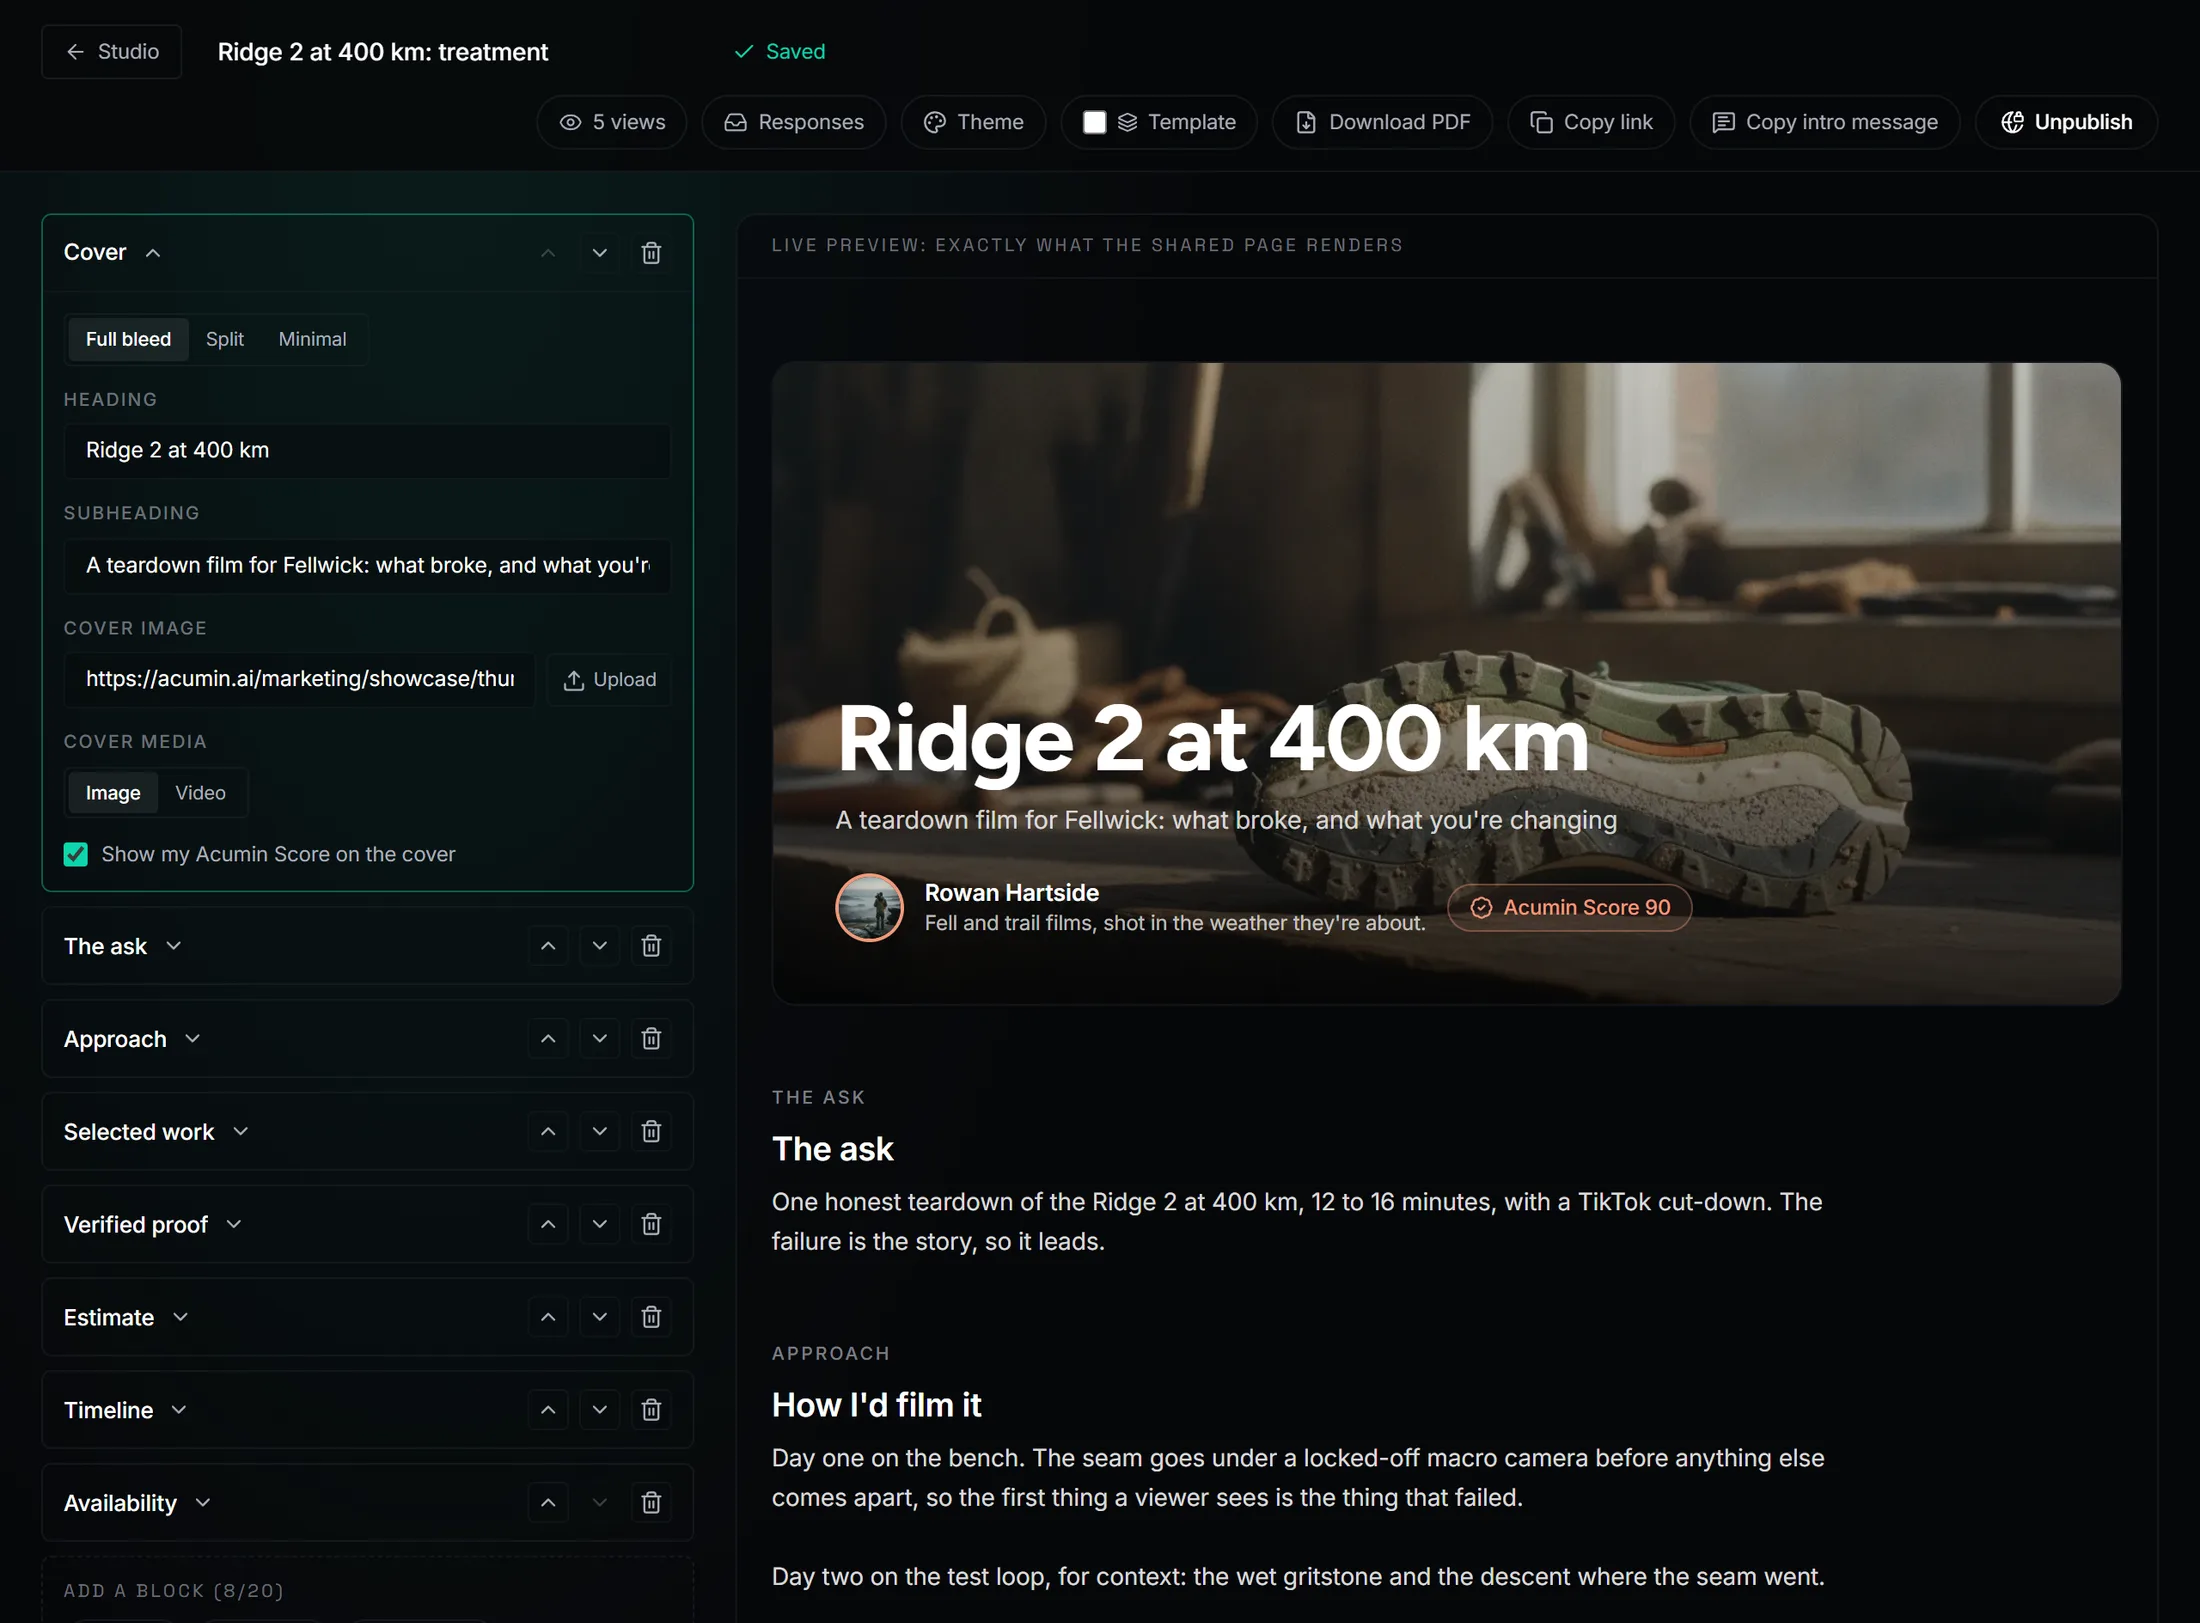Screen dimensions: 2200x1623
Task: Uncheck Show my Acumin Score on the cover
Action: [x=76, y=854]
